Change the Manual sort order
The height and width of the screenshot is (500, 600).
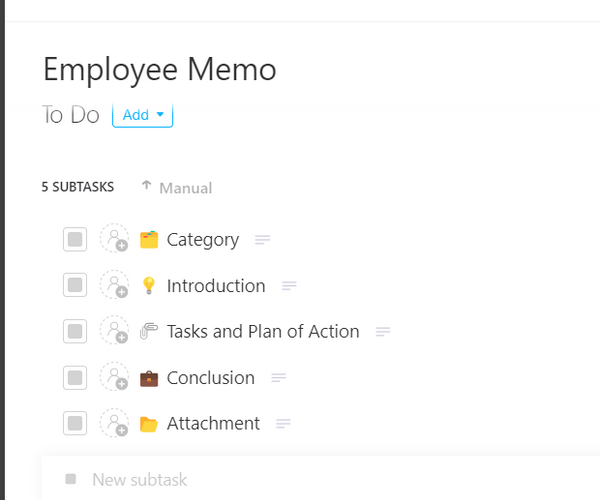click(177, 187)
